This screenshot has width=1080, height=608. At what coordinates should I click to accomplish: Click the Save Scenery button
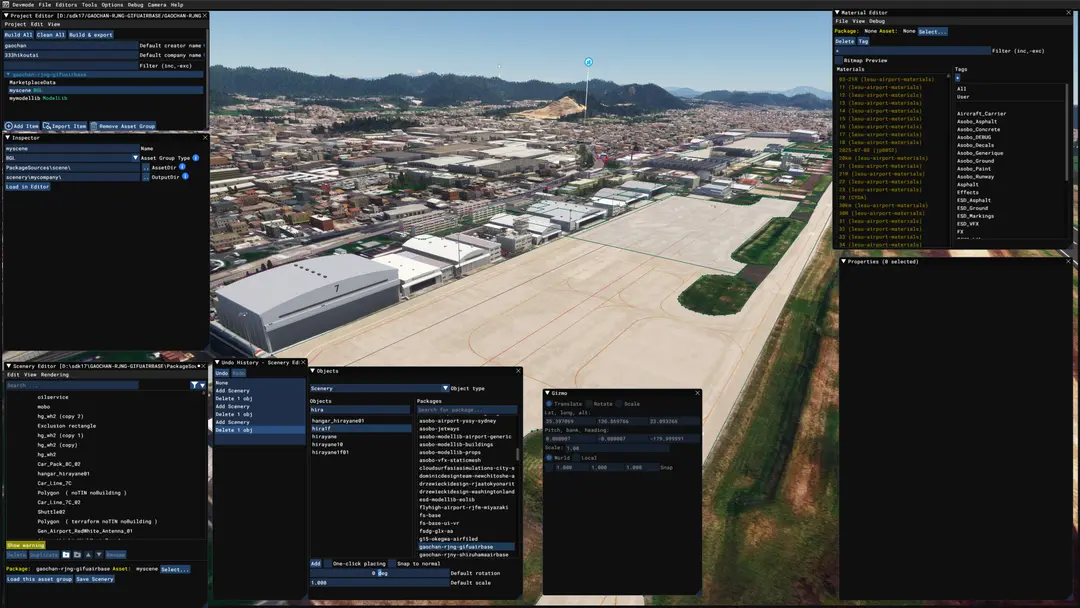click(x=94, y=579)
